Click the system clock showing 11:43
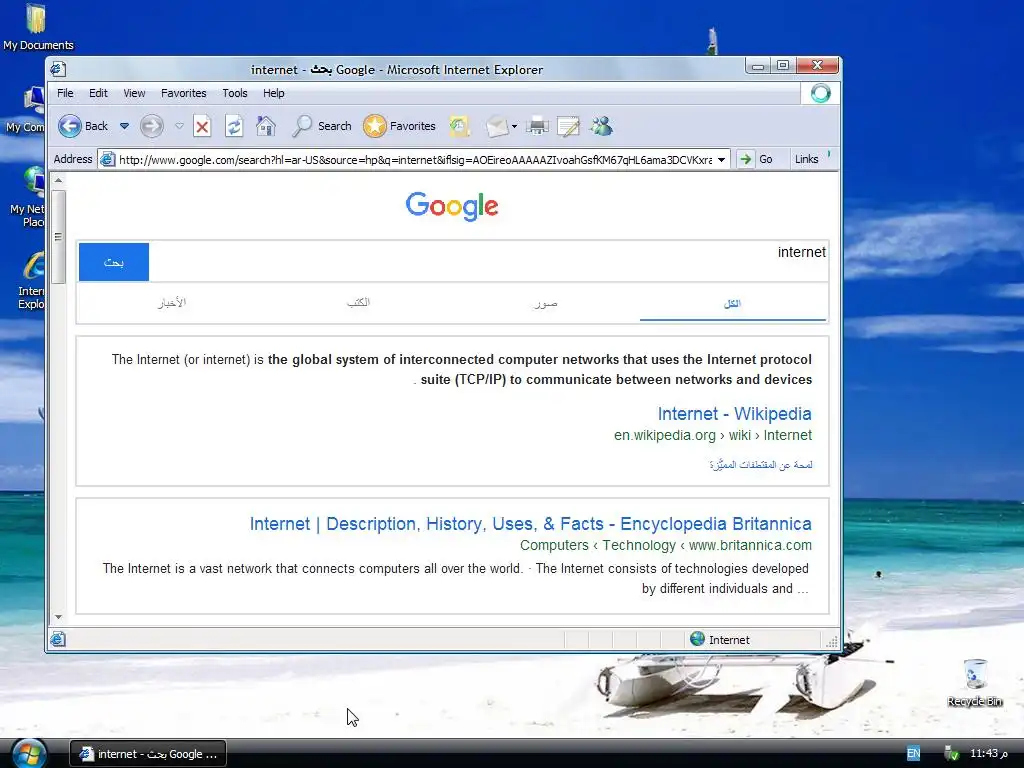 pos(988,754)
